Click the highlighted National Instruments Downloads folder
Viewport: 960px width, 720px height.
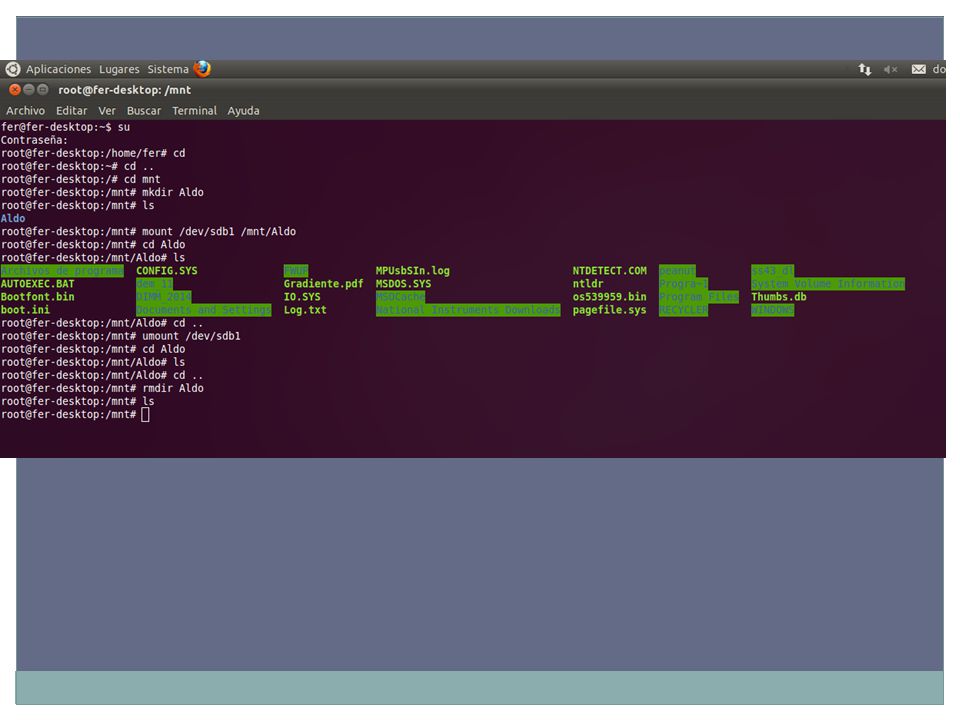468,310
